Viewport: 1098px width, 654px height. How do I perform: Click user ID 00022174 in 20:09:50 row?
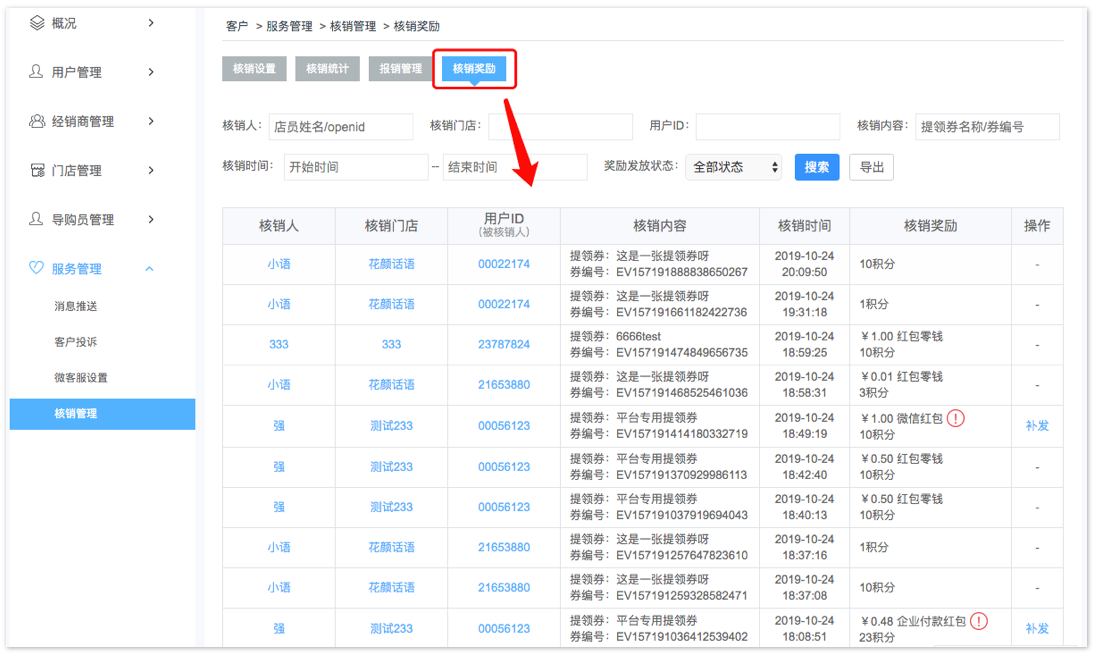[504, 264]
